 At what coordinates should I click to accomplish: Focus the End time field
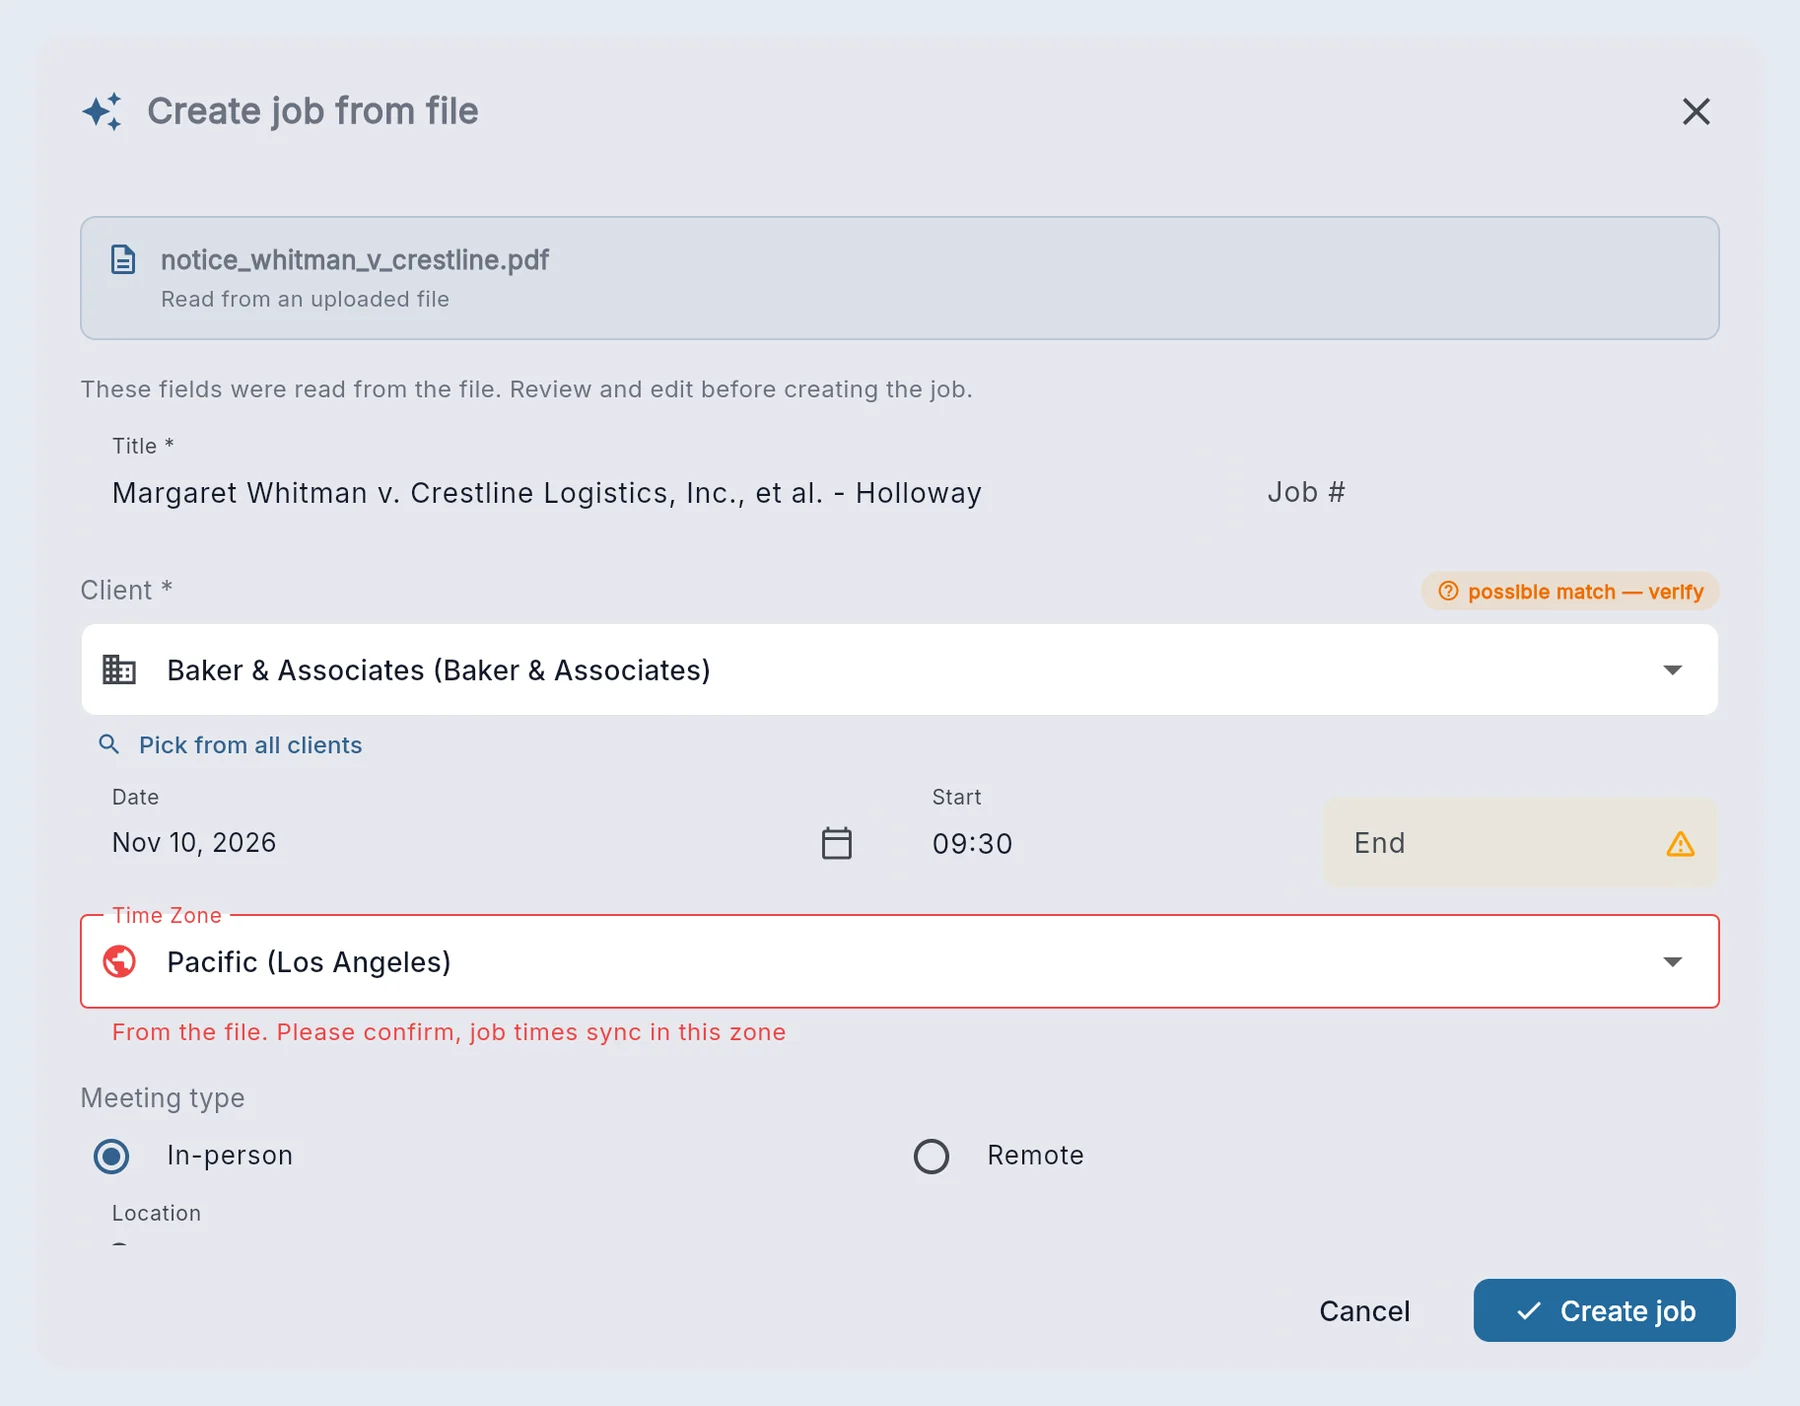click(x=1521, y=842)
